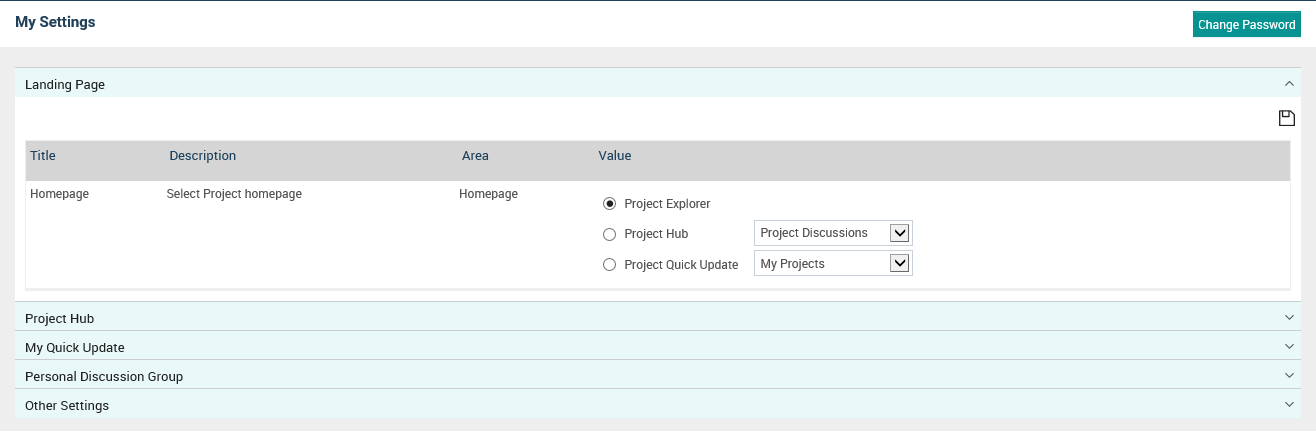Click the Other Settings chevron icon
The height and width of the screenshot is (431, 1316).
coord(1289,404)
